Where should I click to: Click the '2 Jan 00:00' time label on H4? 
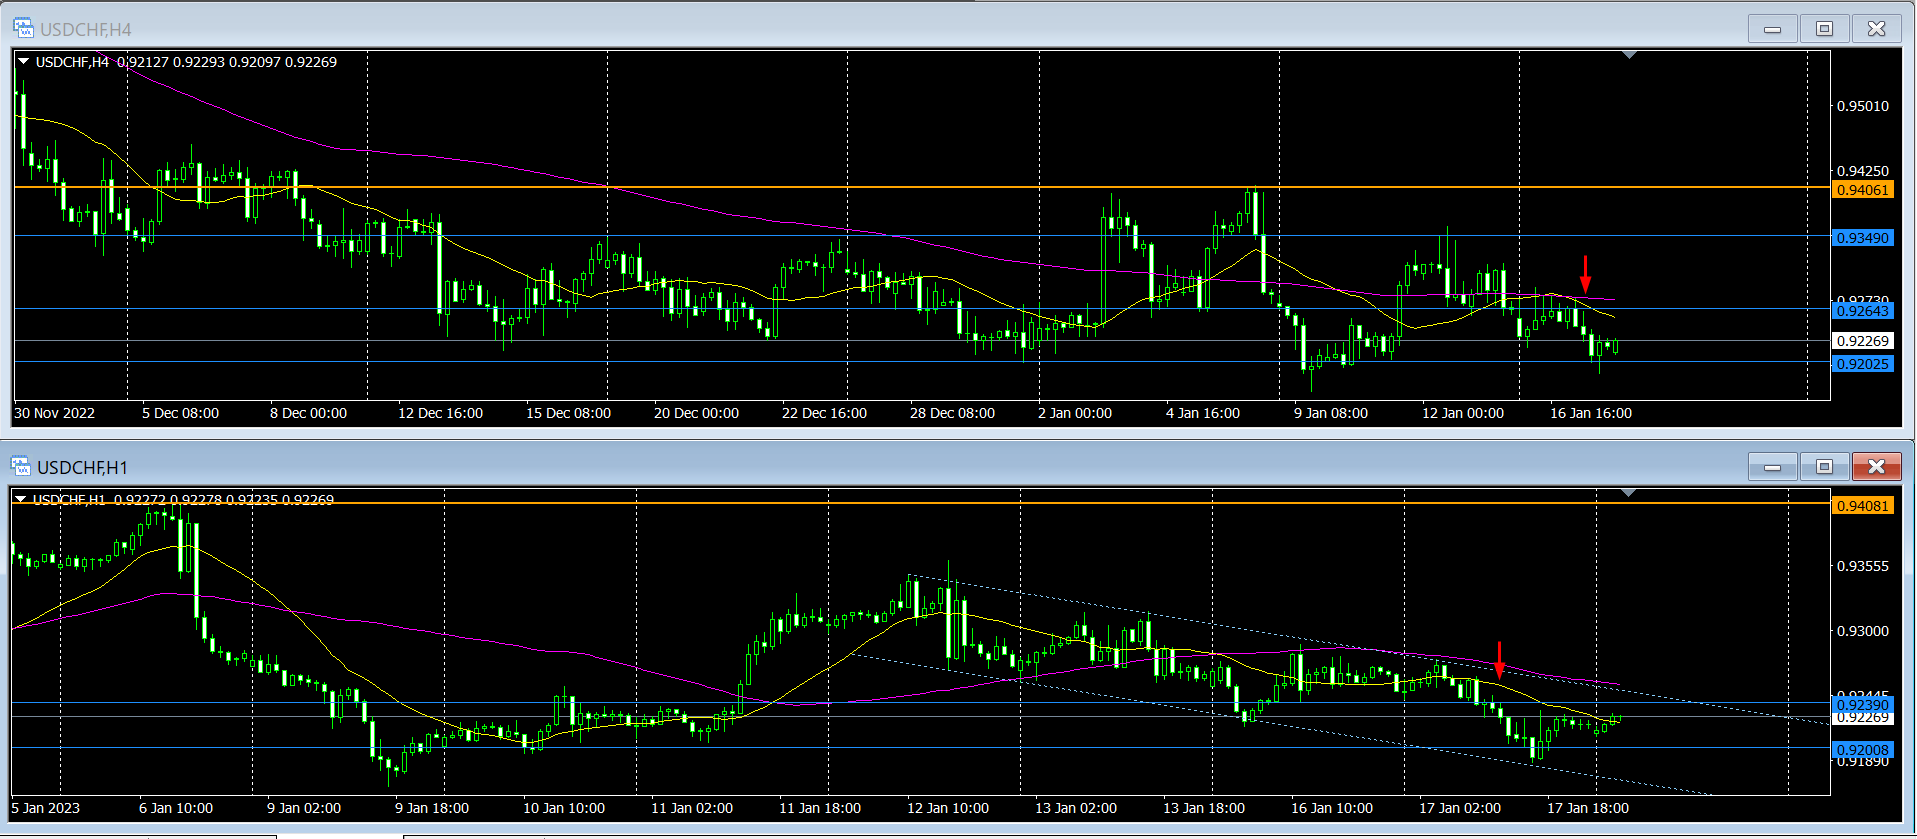tap(1075, 413)
